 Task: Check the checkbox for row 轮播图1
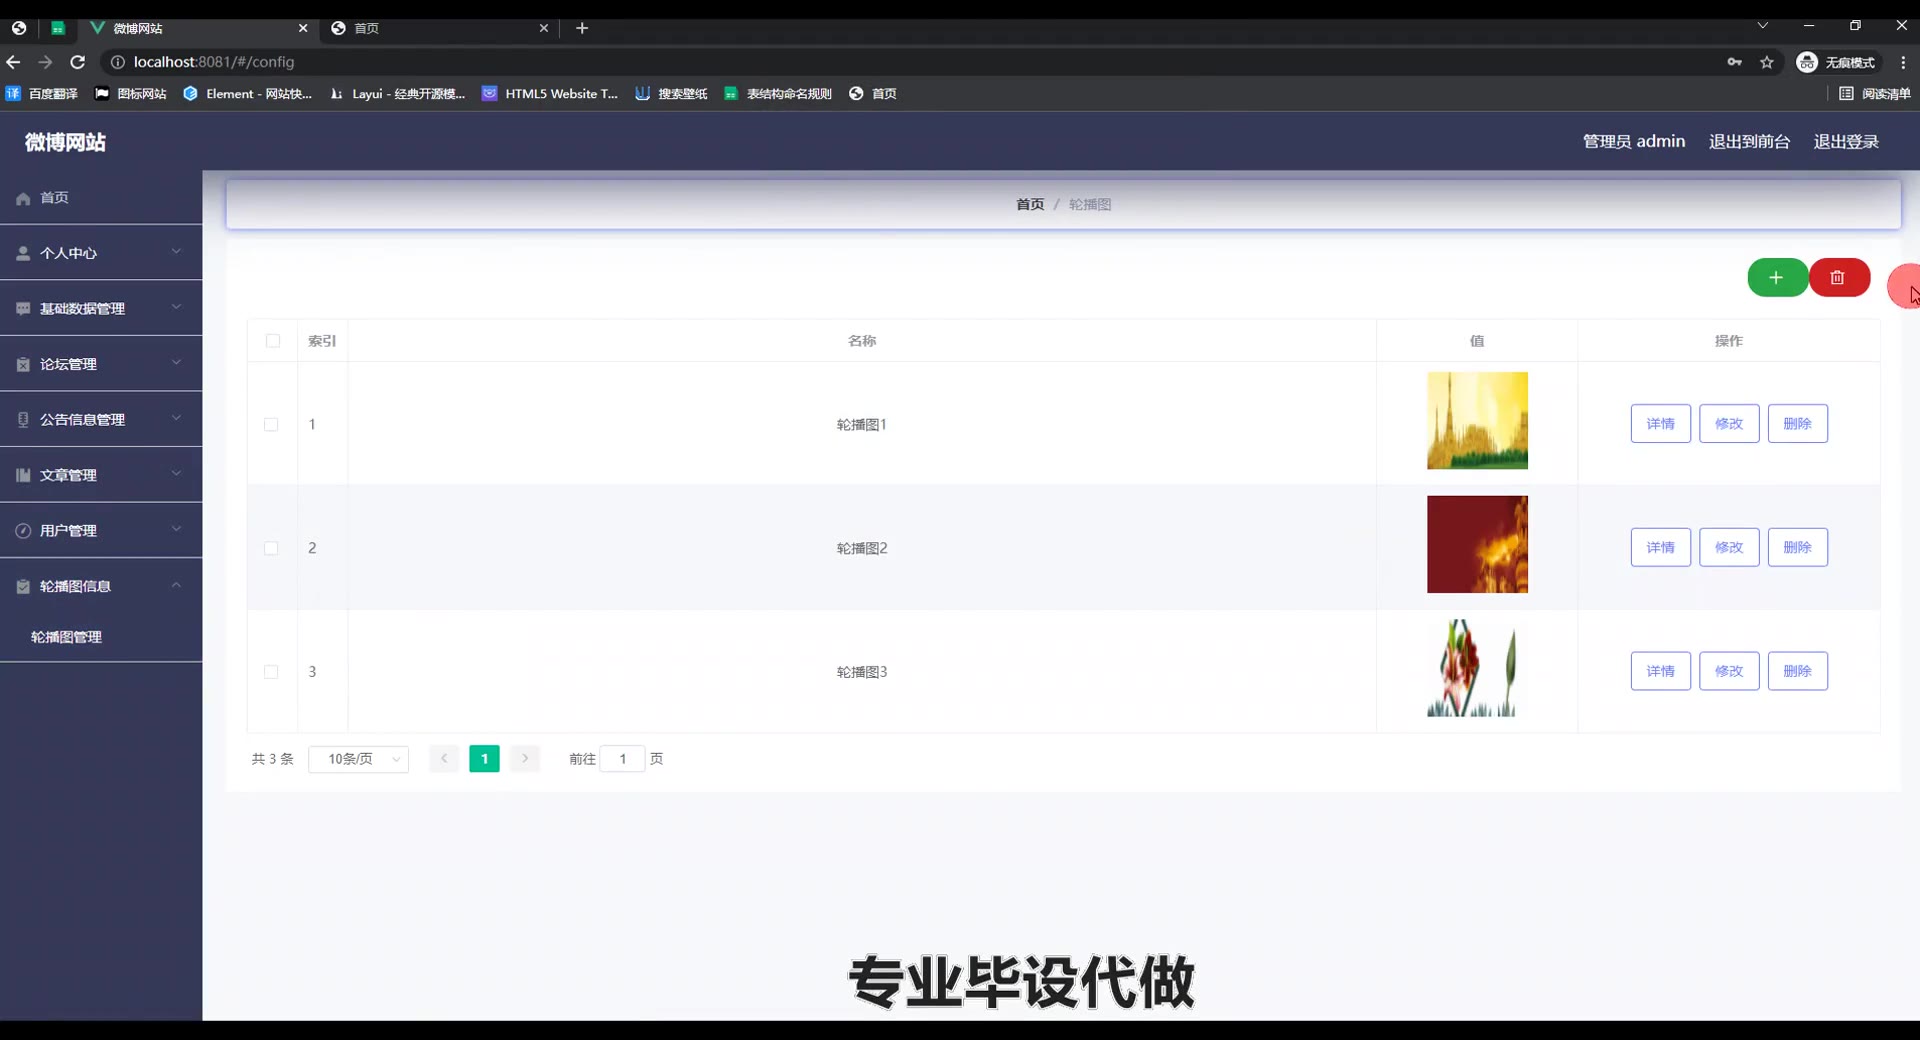pos(271,425)
